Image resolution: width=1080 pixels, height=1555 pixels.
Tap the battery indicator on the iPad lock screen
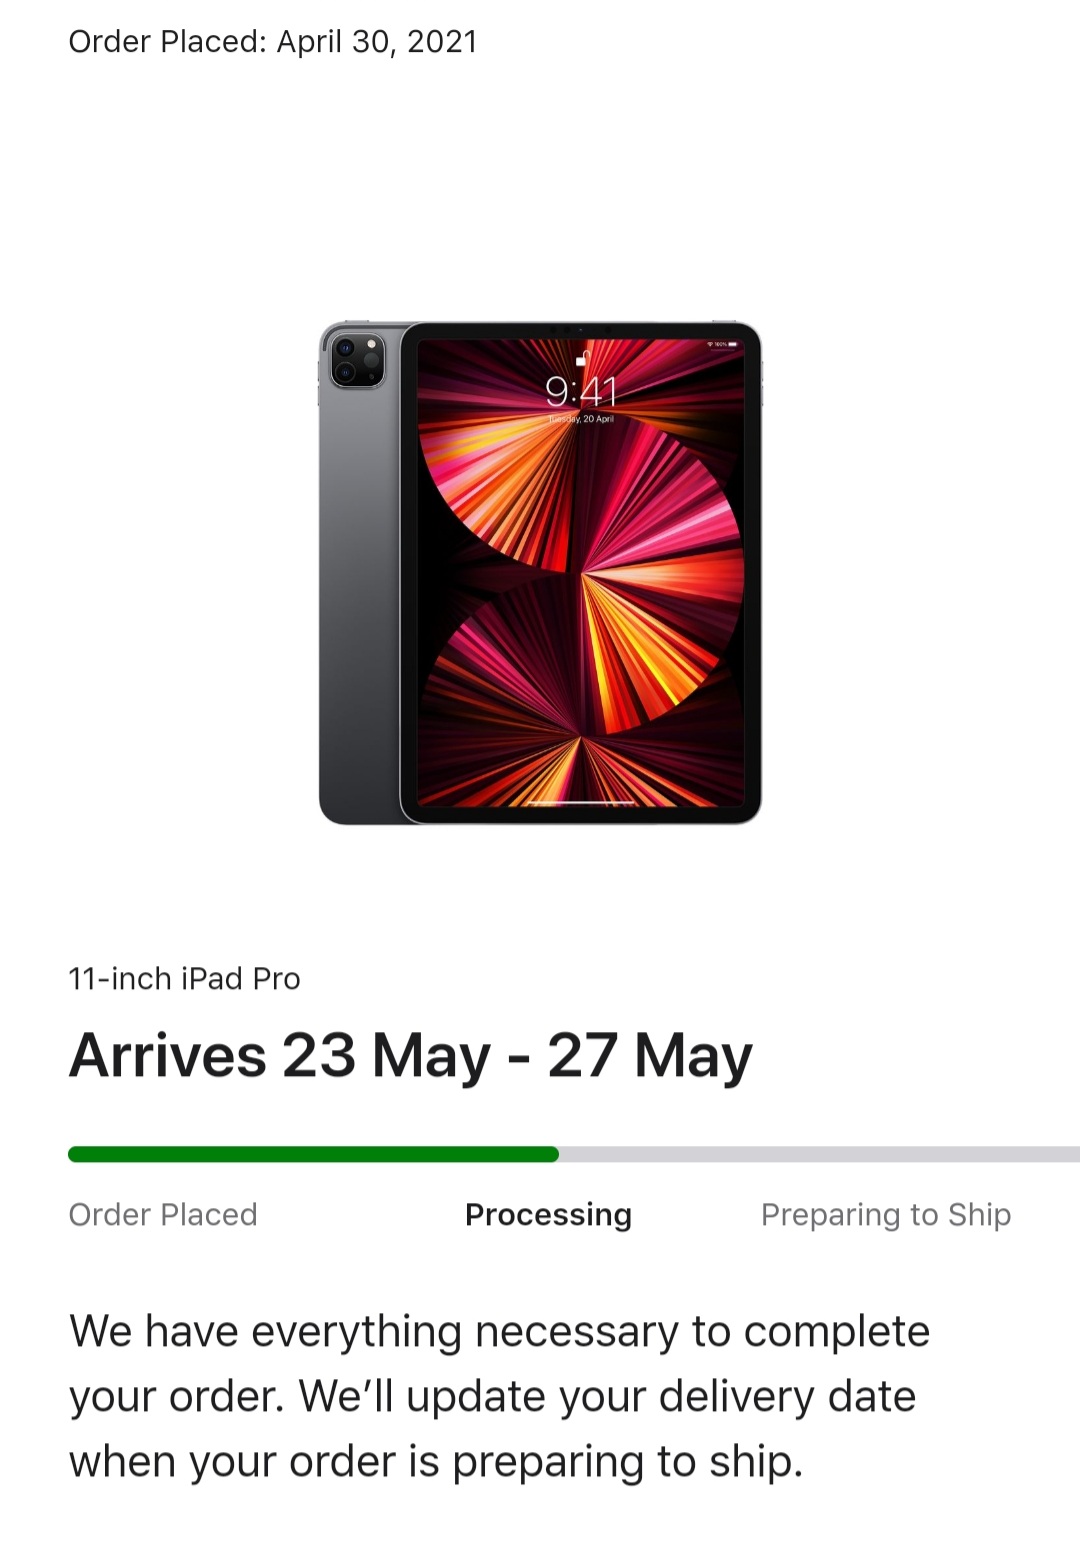click(732, 344)
